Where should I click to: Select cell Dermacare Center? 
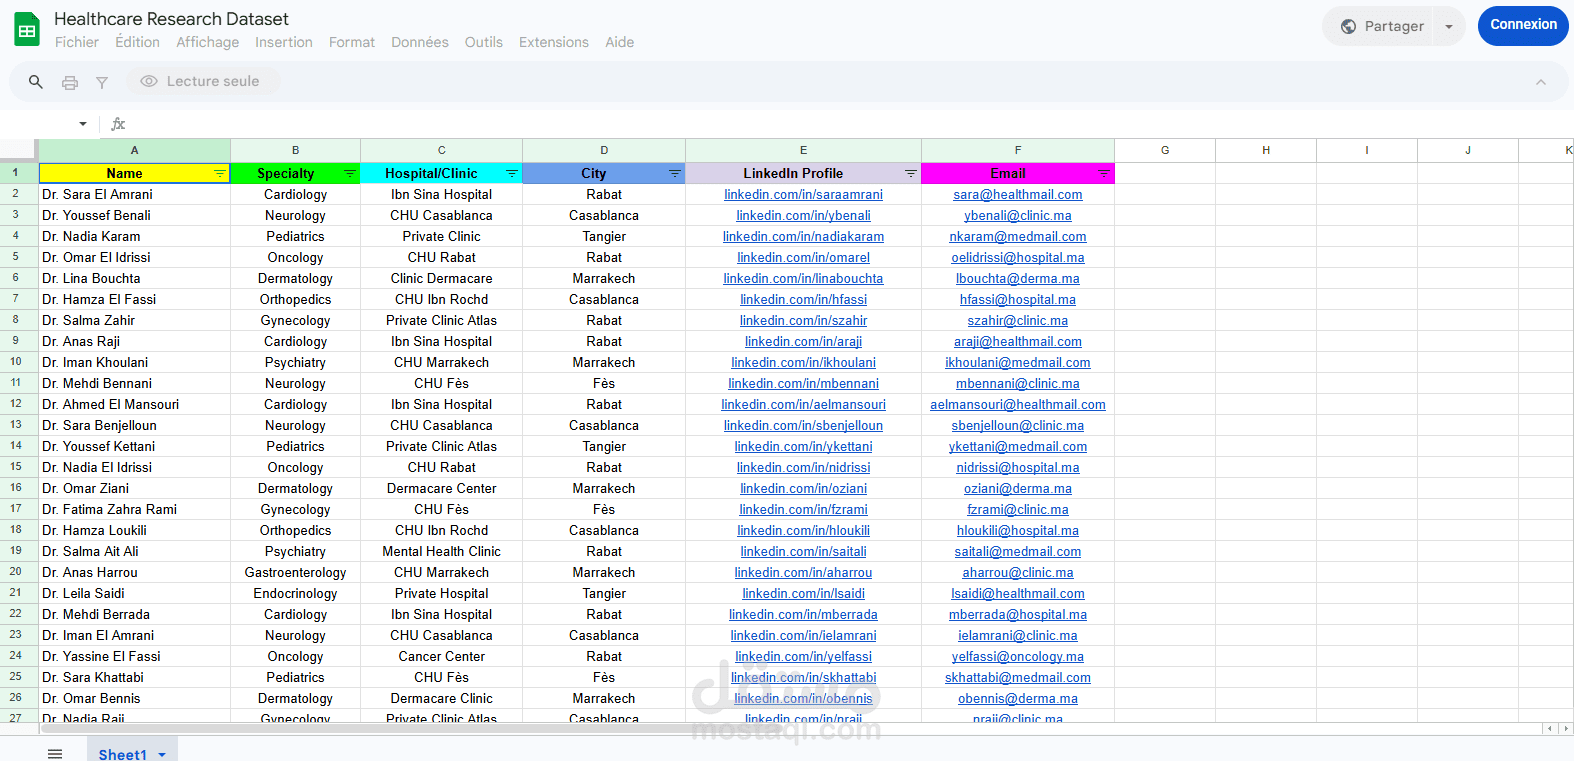442,489
